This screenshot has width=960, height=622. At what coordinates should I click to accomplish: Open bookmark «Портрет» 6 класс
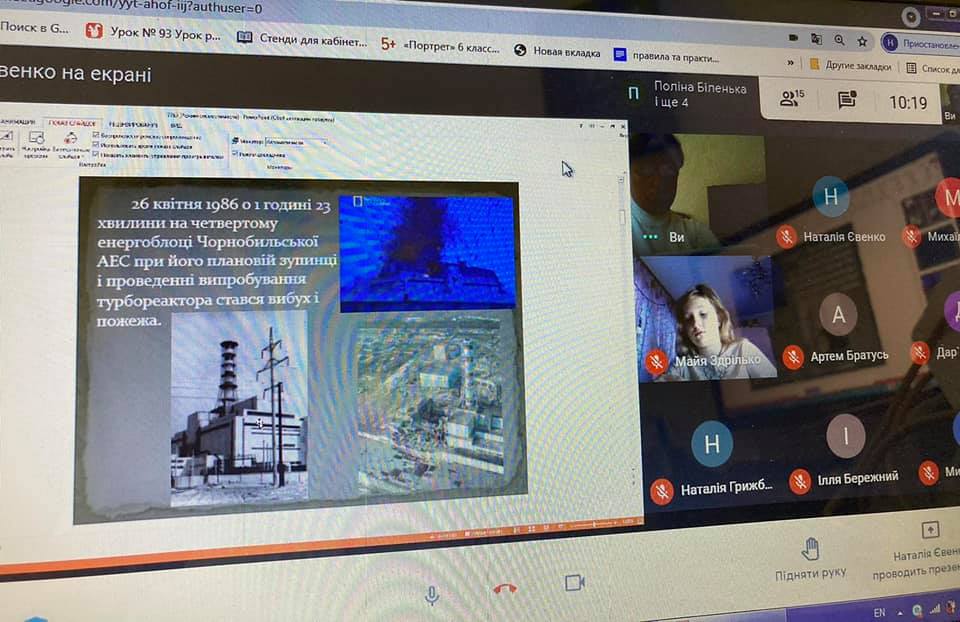(x=440, y=45)
